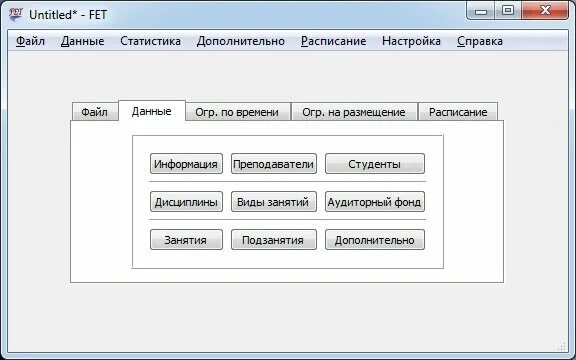Viewport: 576px width, 360px height.
Task: Open the Дополнительно menu in the menu bar
Action: (x=241, y=41)
